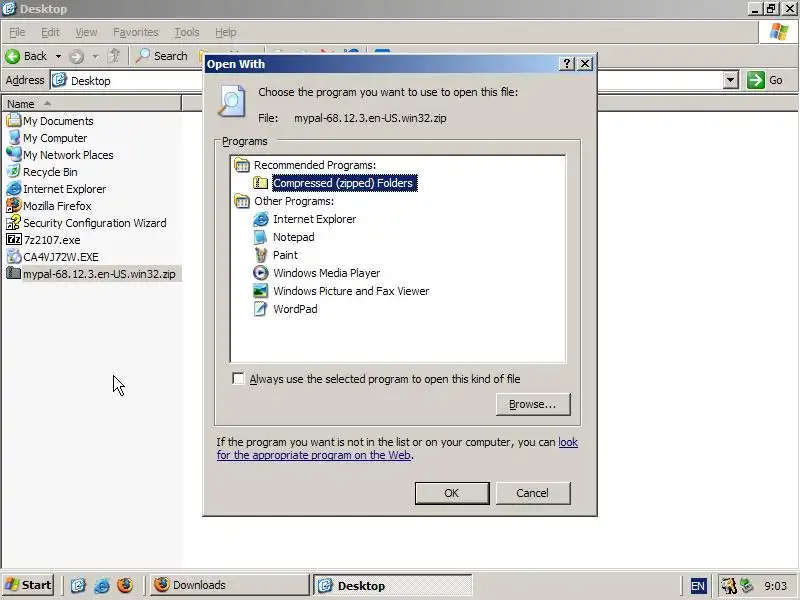Select Security Configuration Wizard item
Screen dimensions: 800x600
point(86,223)
